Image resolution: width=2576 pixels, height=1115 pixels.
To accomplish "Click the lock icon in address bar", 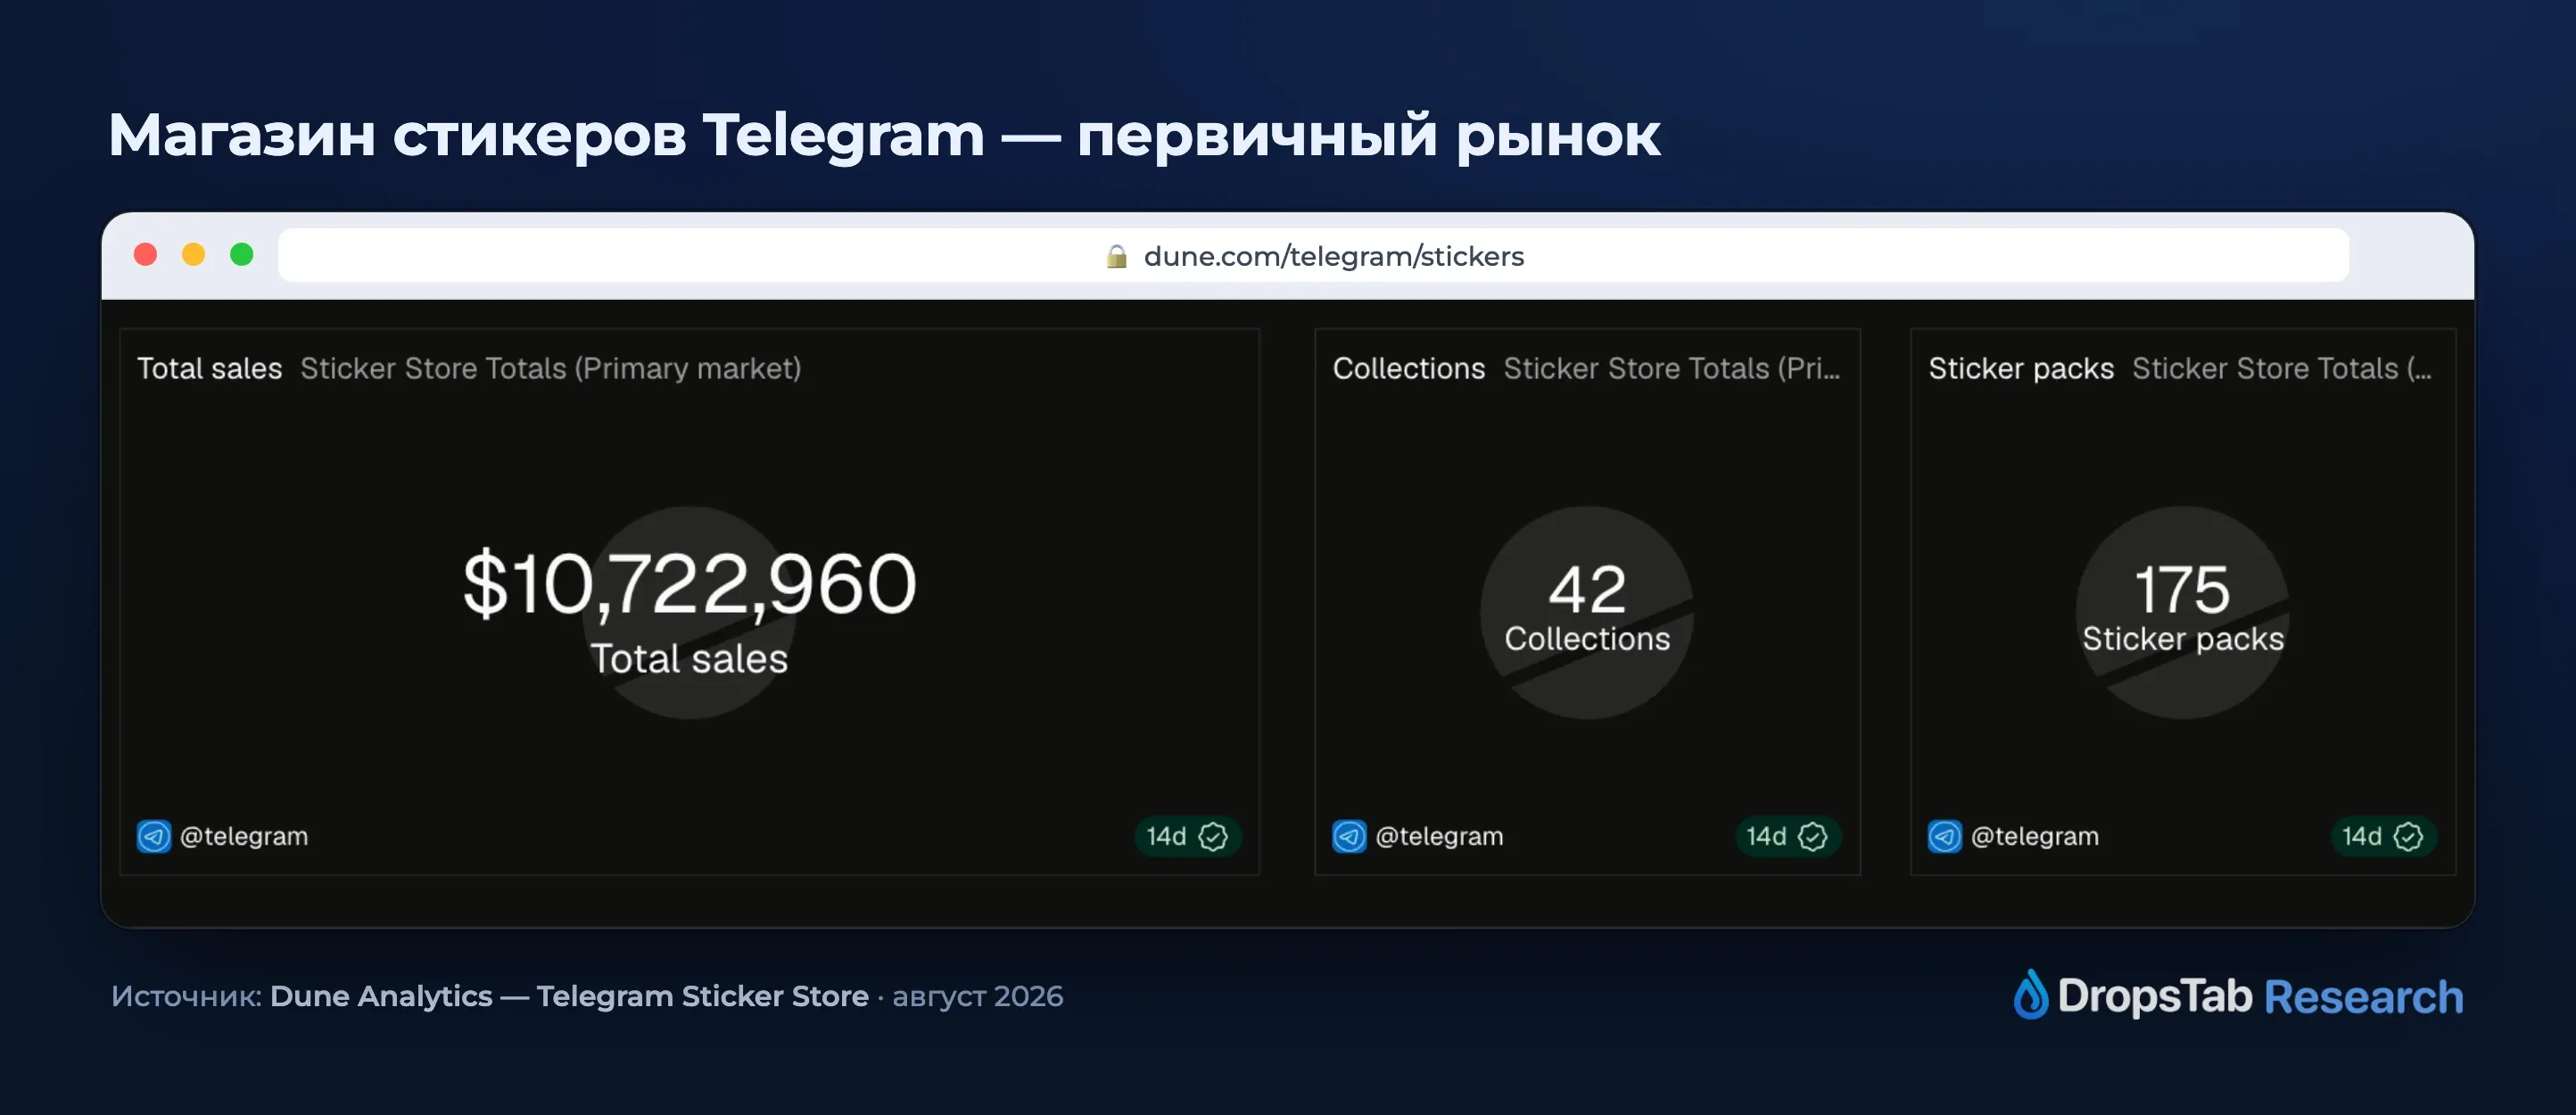I will 1116,256.
